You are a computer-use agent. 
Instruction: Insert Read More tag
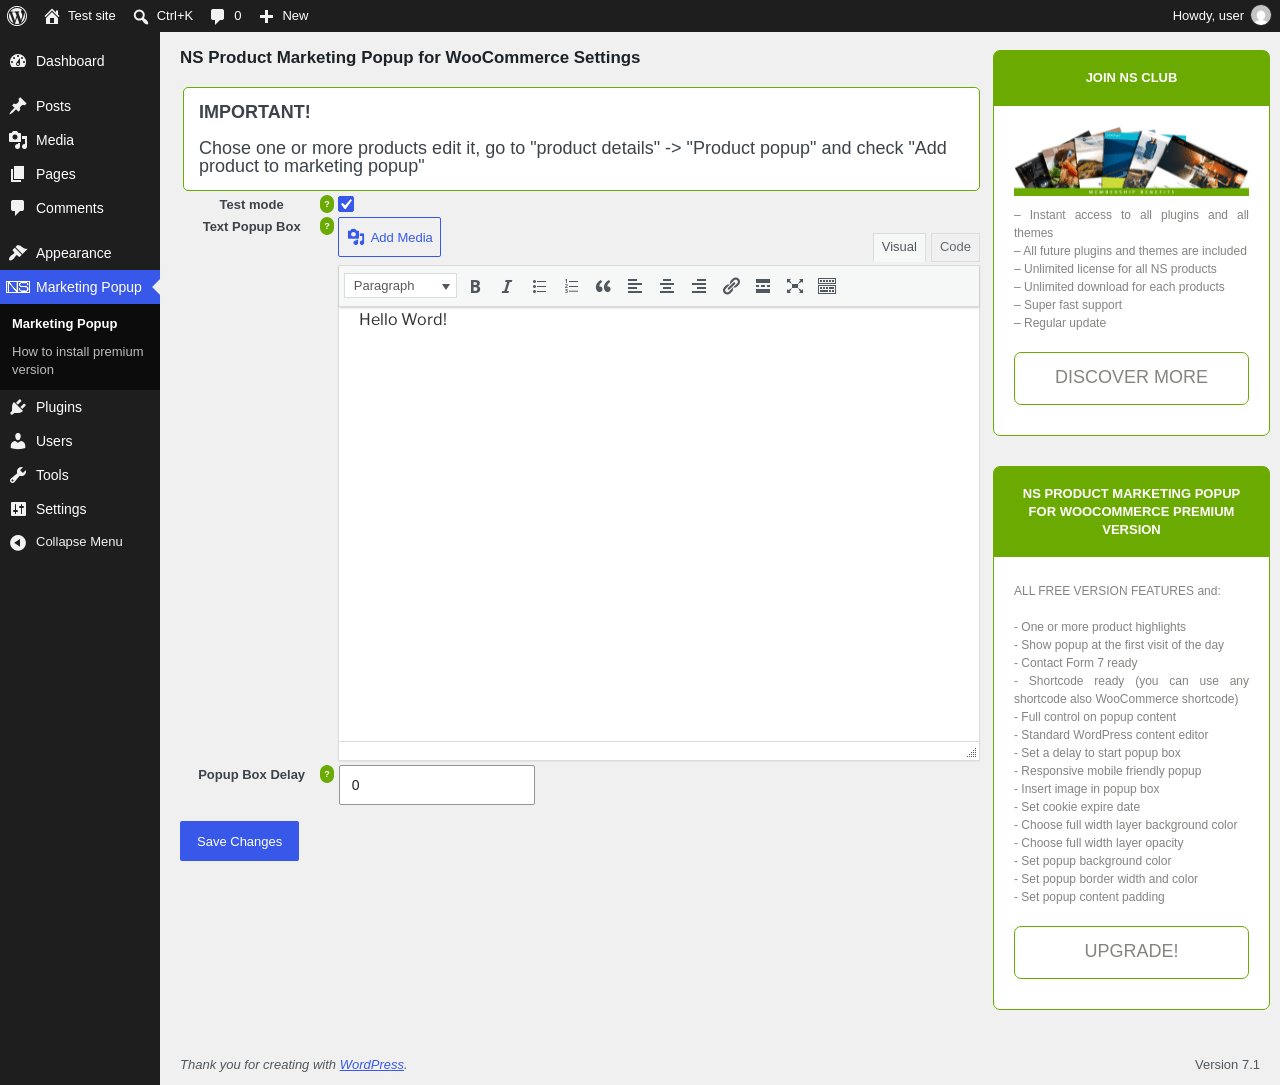point(763,286)
